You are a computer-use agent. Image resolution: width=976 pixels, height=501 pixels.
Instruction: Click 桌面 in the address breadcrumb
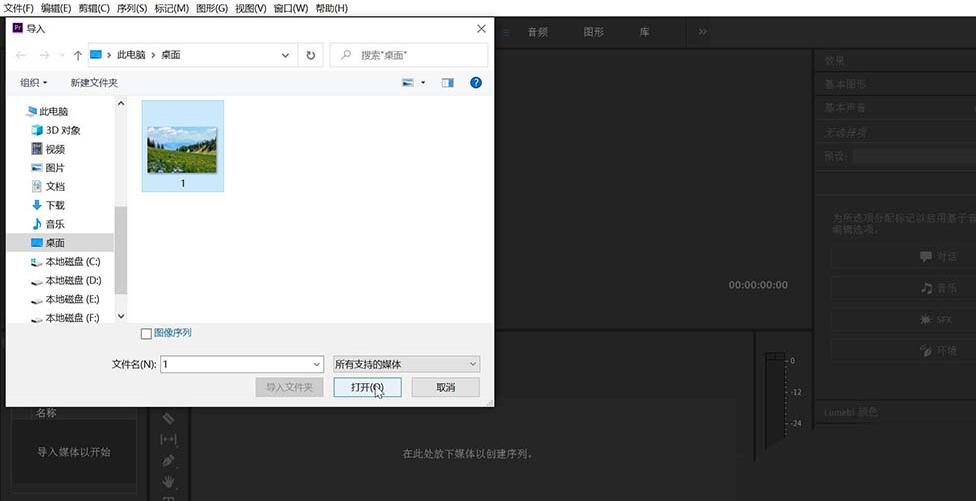(x=171, y=55)
